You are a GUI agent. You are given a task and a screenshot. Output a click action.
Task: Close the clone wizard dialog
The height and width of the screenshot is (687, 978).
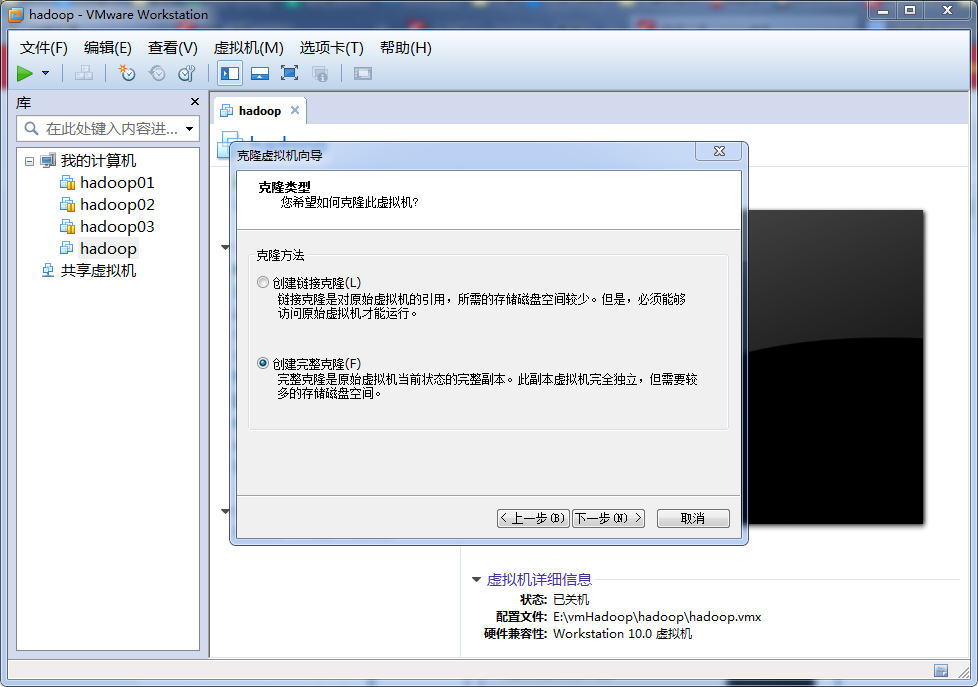(719, 151)
